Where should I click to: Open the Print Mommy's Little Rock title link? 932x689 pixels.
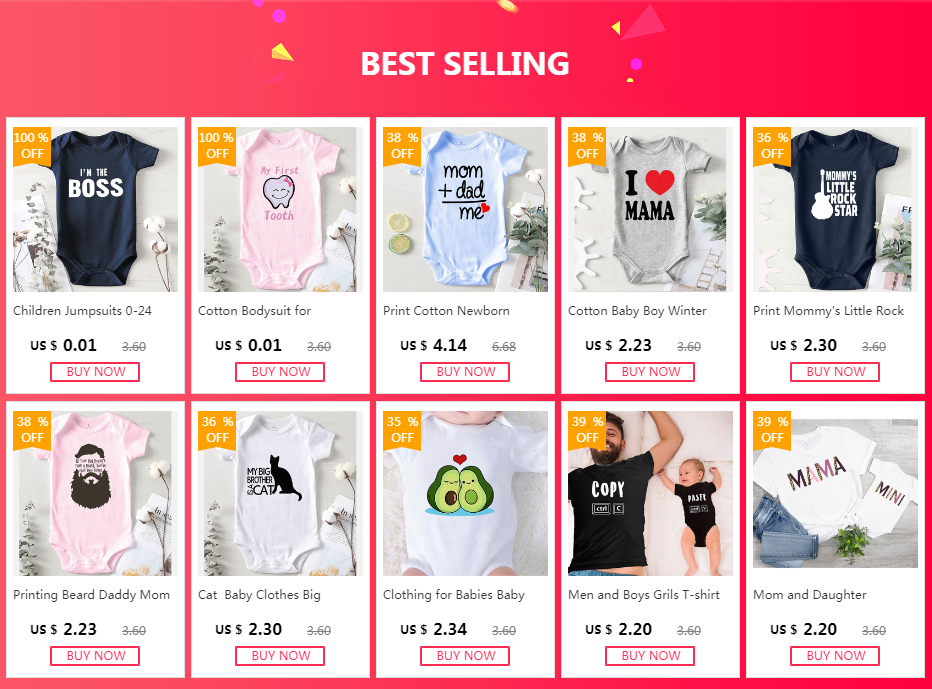pos(828,311)
